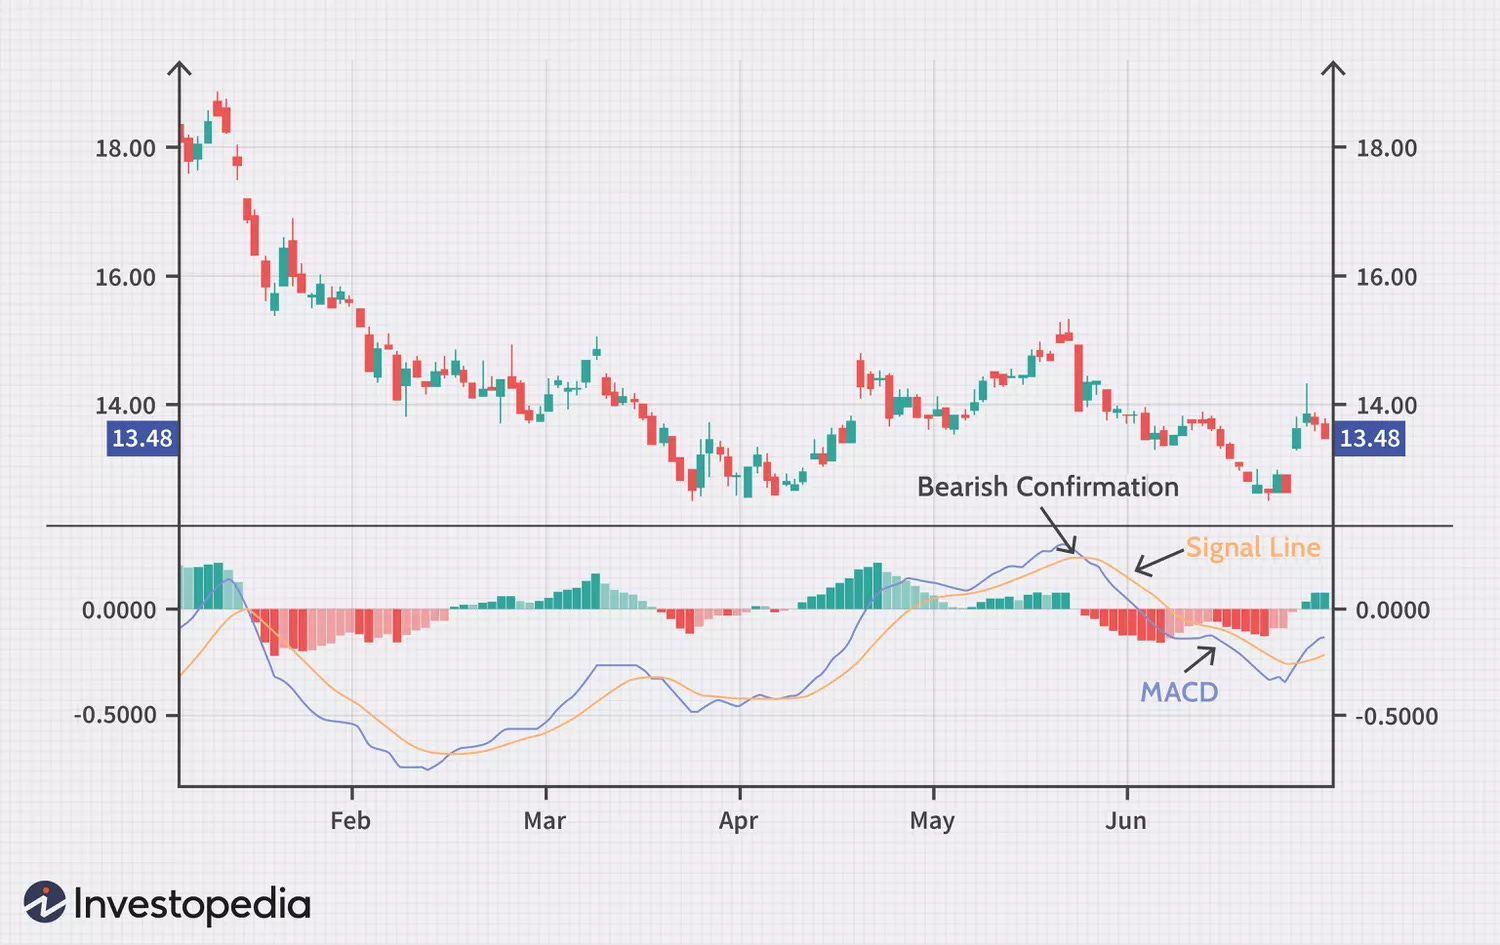Viewport: 1500px width, 945px height.
Task: Click the May month axis label
Action: point(931,821)
